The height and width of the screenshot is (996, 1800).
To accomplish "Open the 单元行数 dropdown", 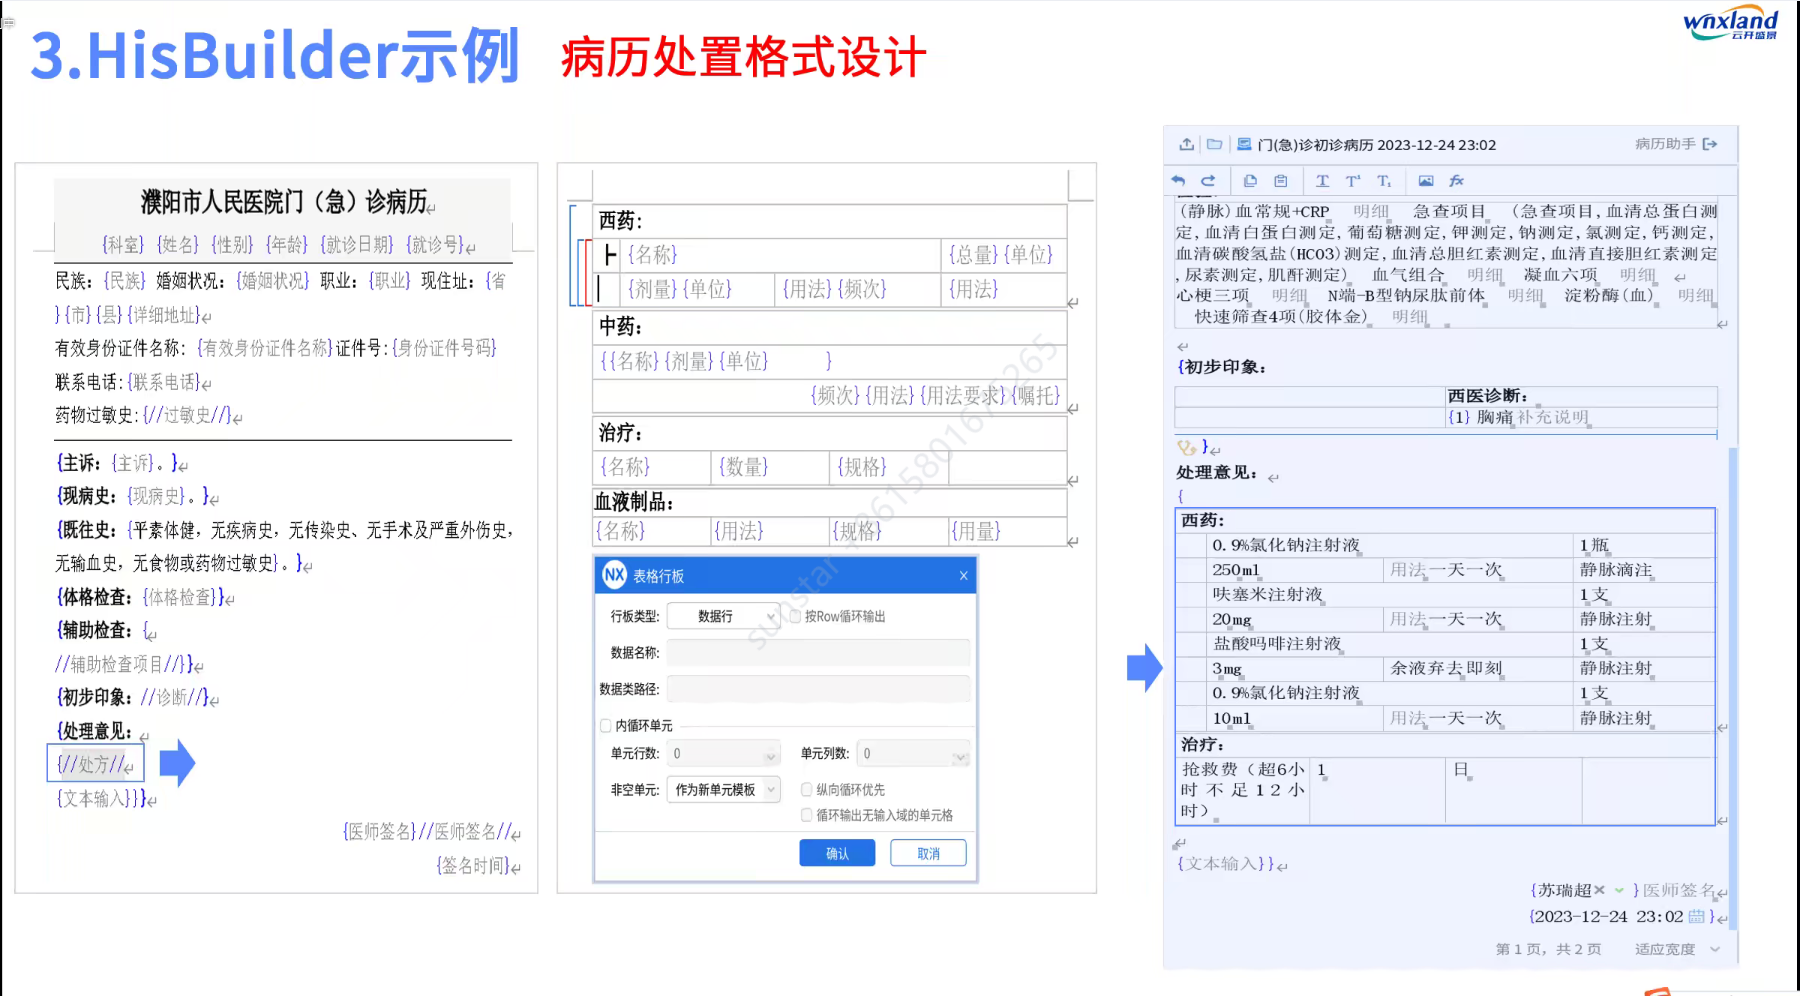I will pos(724,753).
